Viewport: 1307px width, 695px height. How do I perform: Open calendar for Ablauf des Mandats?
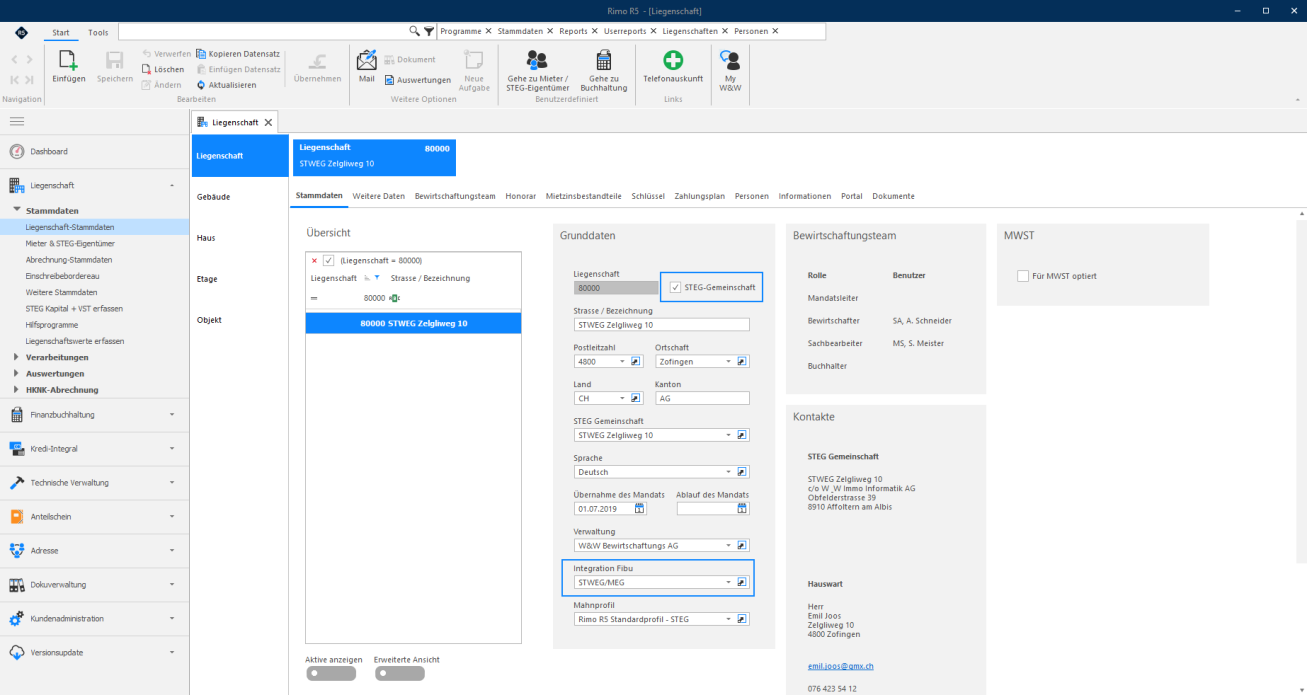tap(742, 508)
